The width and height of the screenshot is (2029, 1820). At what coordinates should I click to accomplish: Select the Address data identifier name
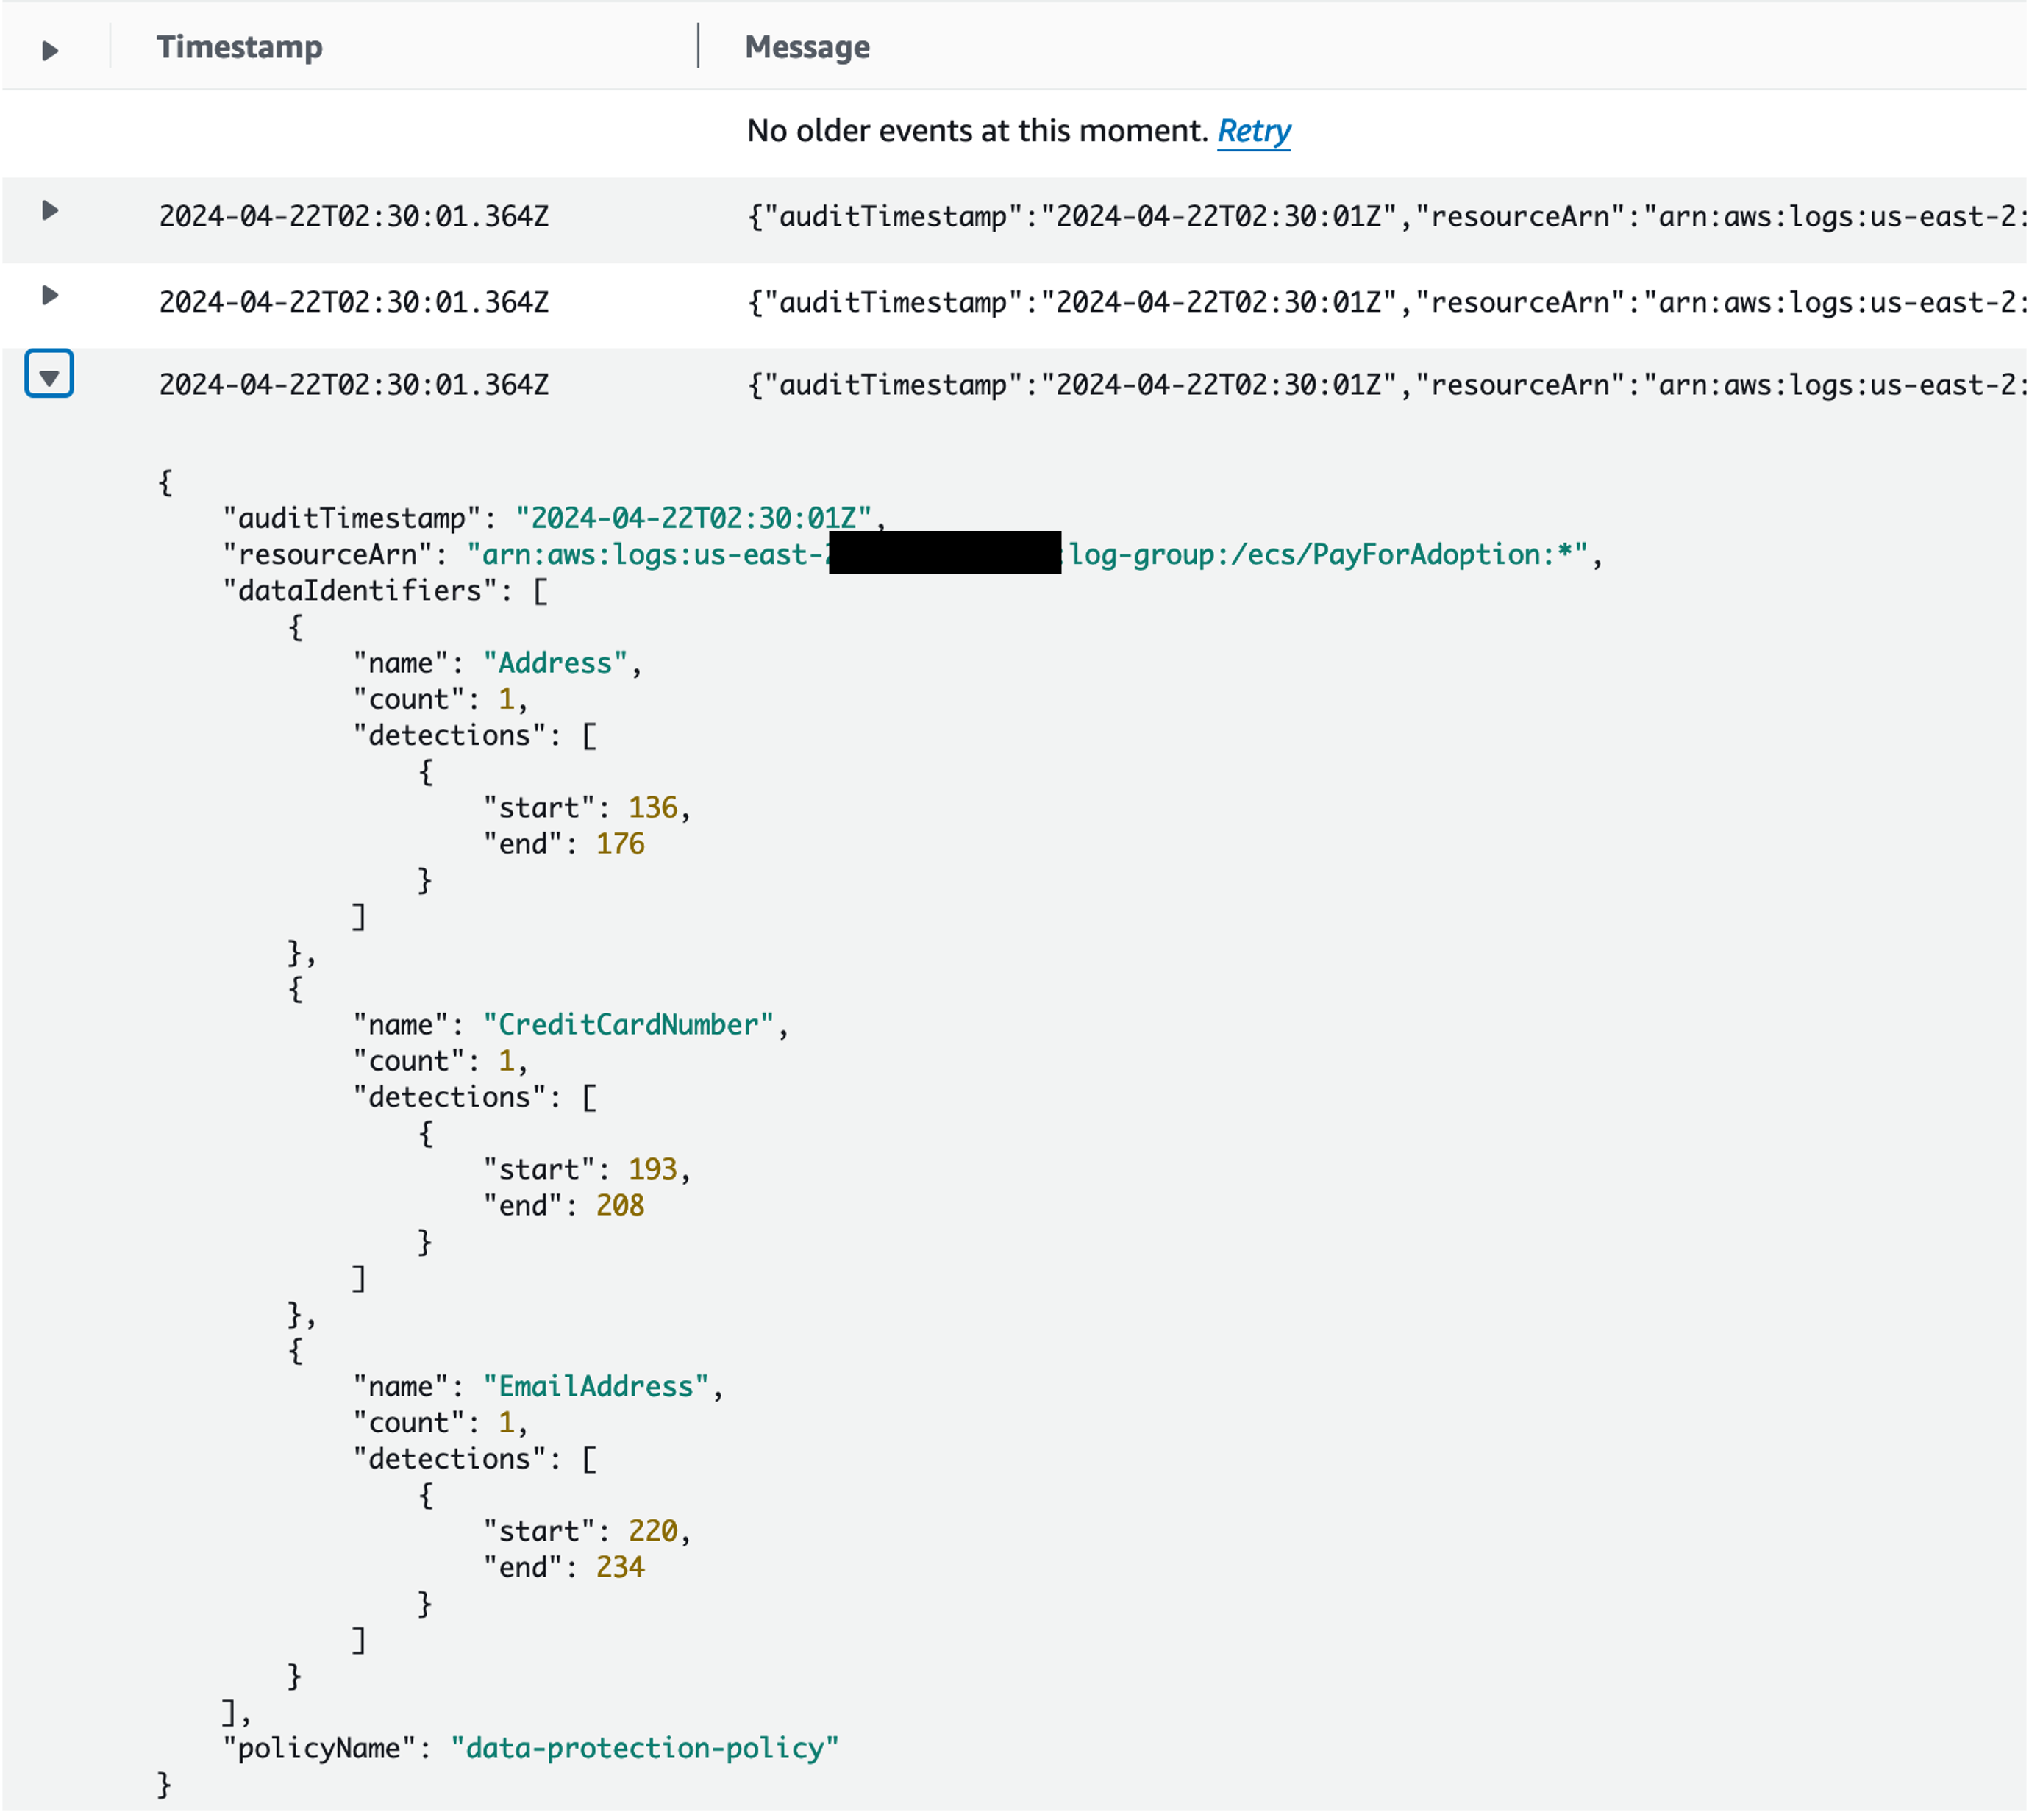[x=554, y=662]
